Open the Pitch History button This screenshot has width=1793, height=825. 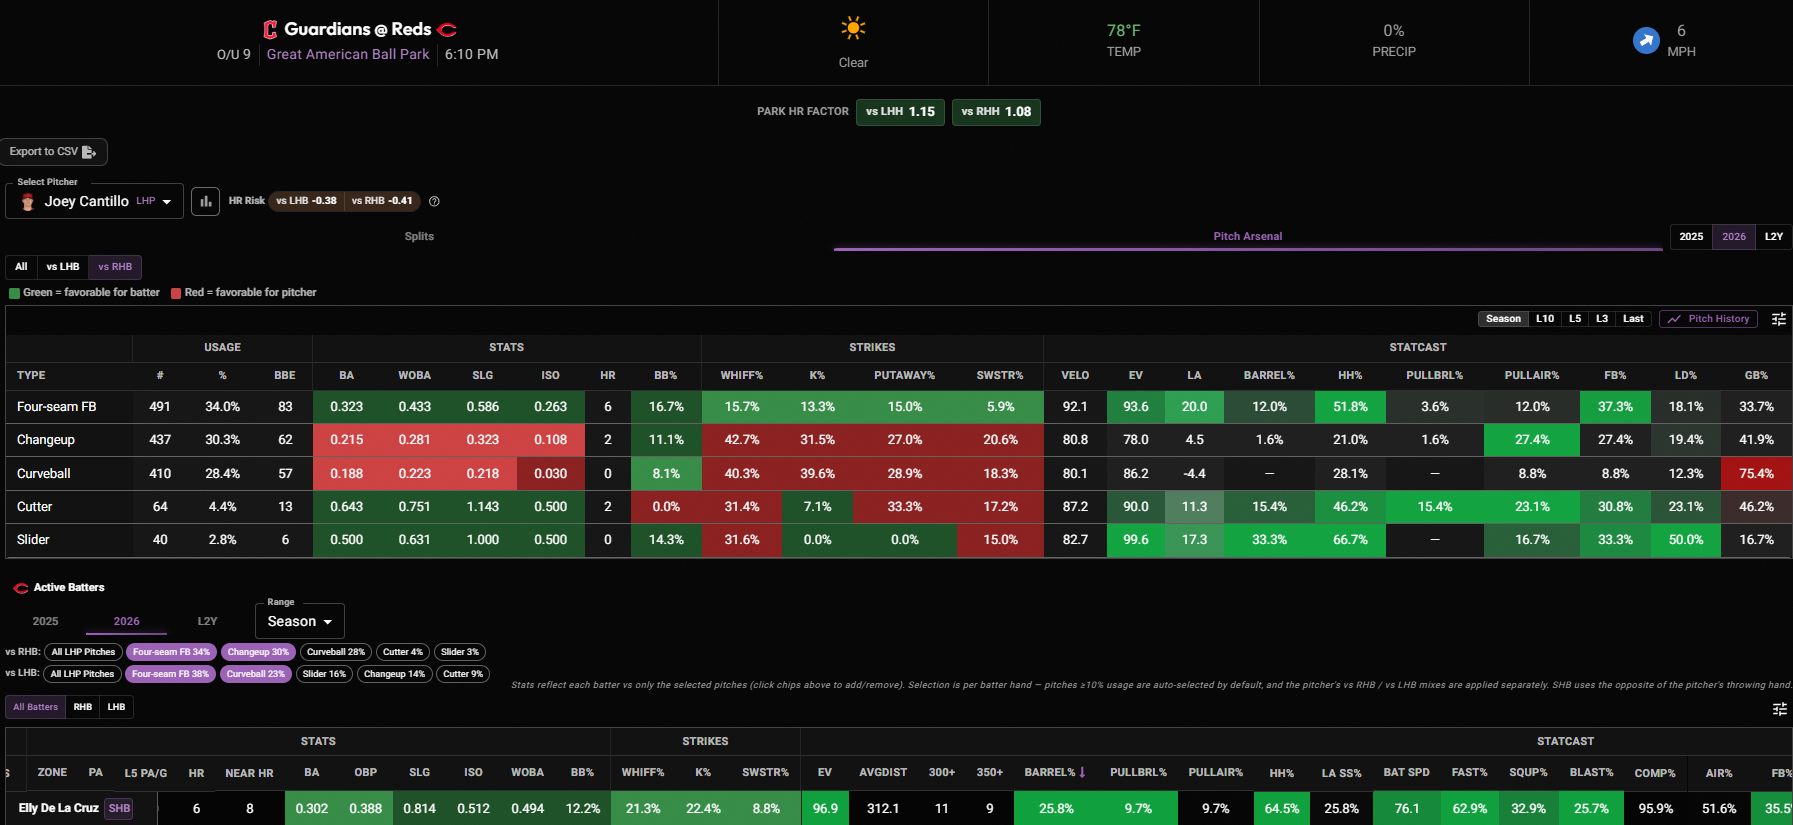(1710, 319)
